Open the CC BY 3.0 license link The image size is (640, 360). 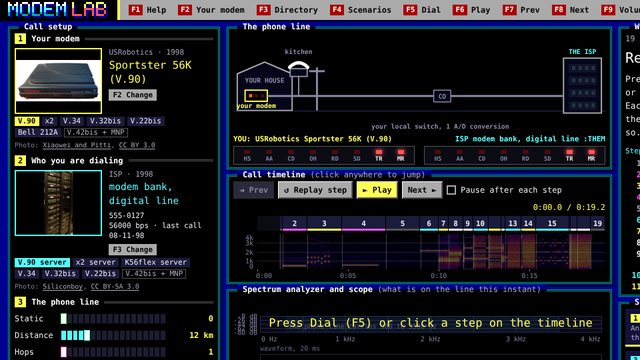point(137,145)
